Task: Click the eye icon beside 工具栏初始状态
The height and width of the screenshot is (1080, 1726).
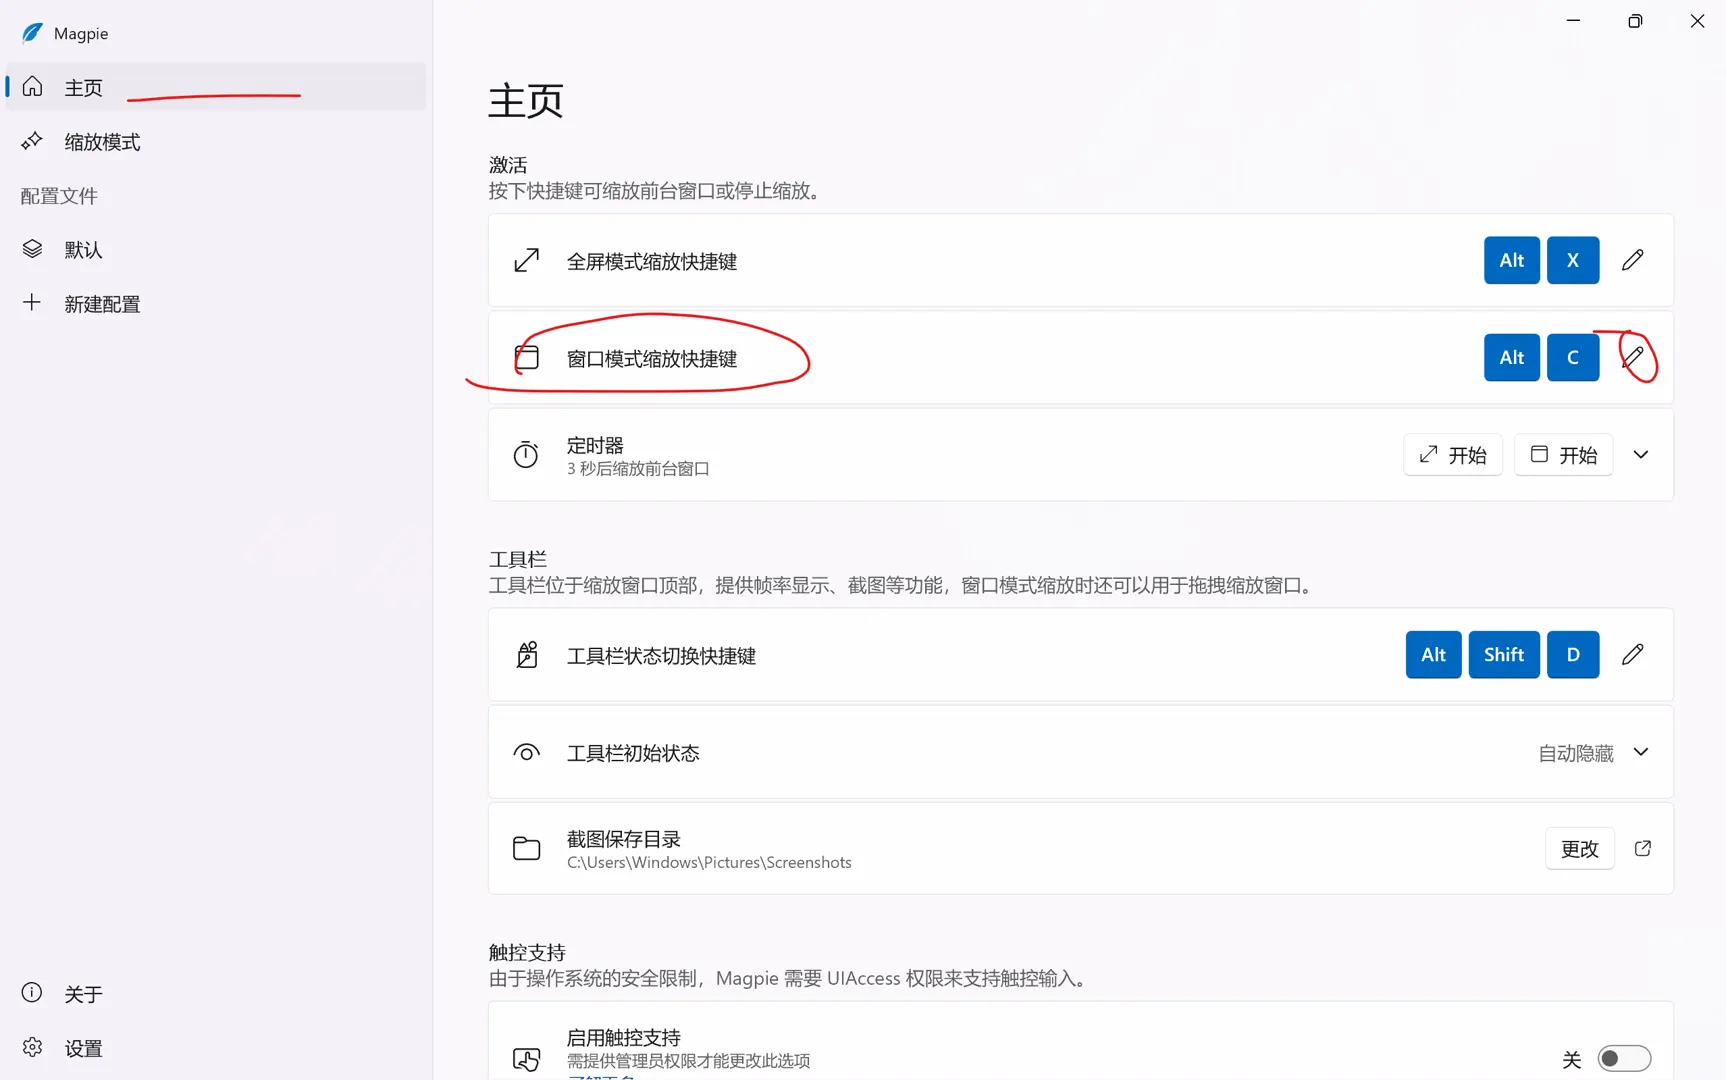Action: [526, 752]
